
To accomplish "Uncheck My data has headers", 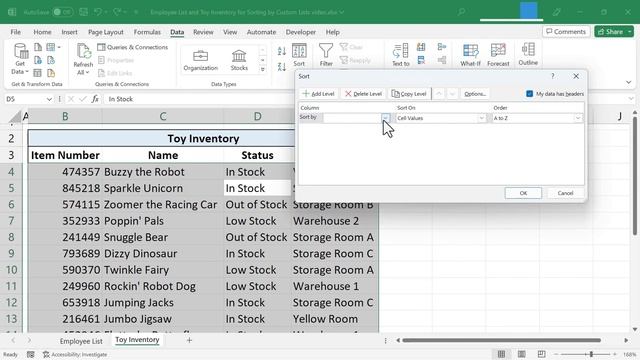I will pos(529,93).
